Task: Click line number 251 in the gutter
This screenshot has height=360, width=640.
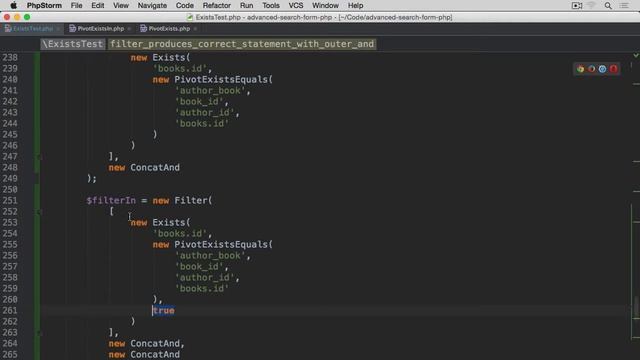Action: point(10,201)
